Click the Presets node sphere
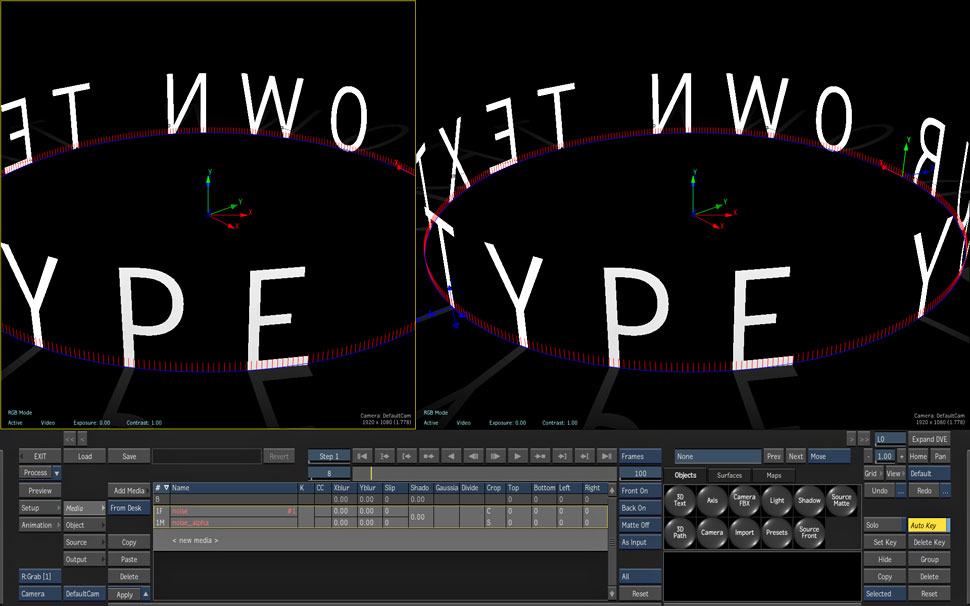 point(777,533)
